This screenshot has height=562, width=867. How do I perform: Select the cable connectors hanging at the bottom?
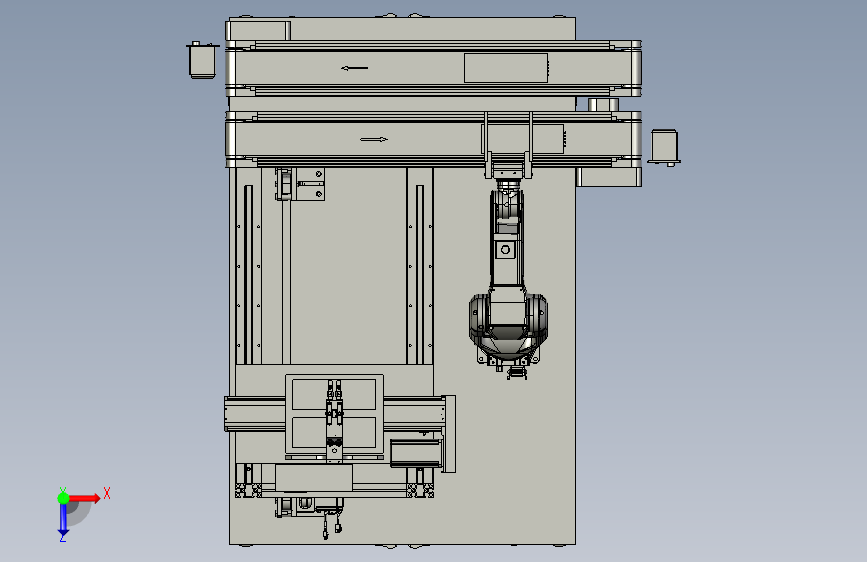[332, 525]
